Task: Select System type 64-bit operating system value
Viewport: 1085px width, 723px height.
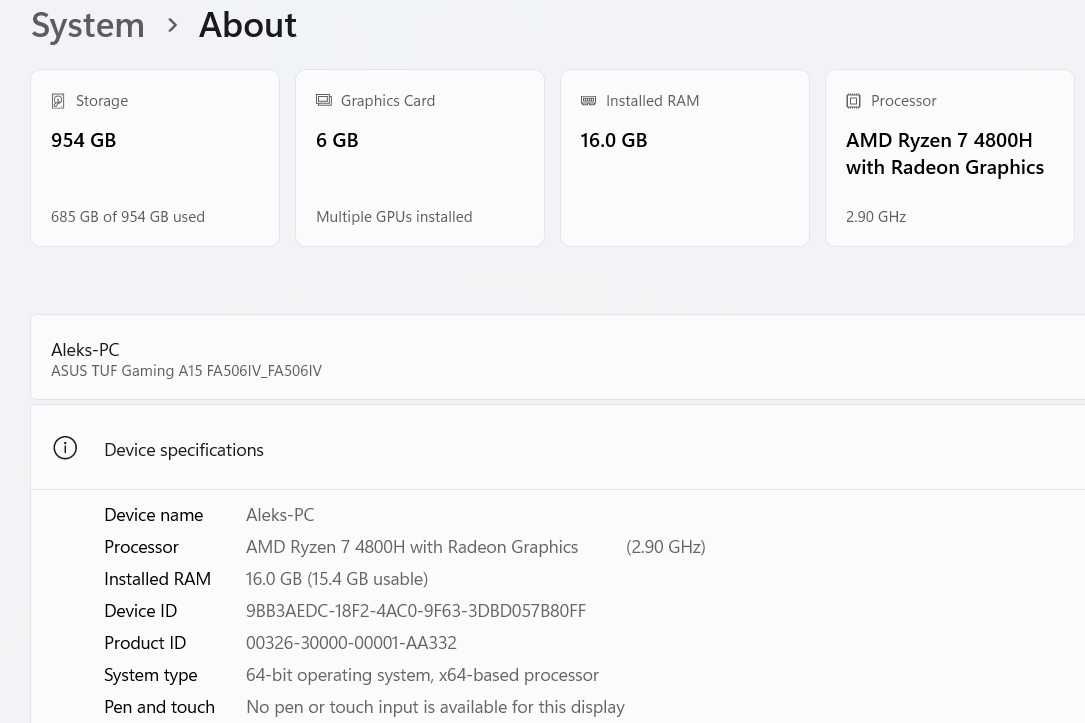Action: (x=423, y=675)
